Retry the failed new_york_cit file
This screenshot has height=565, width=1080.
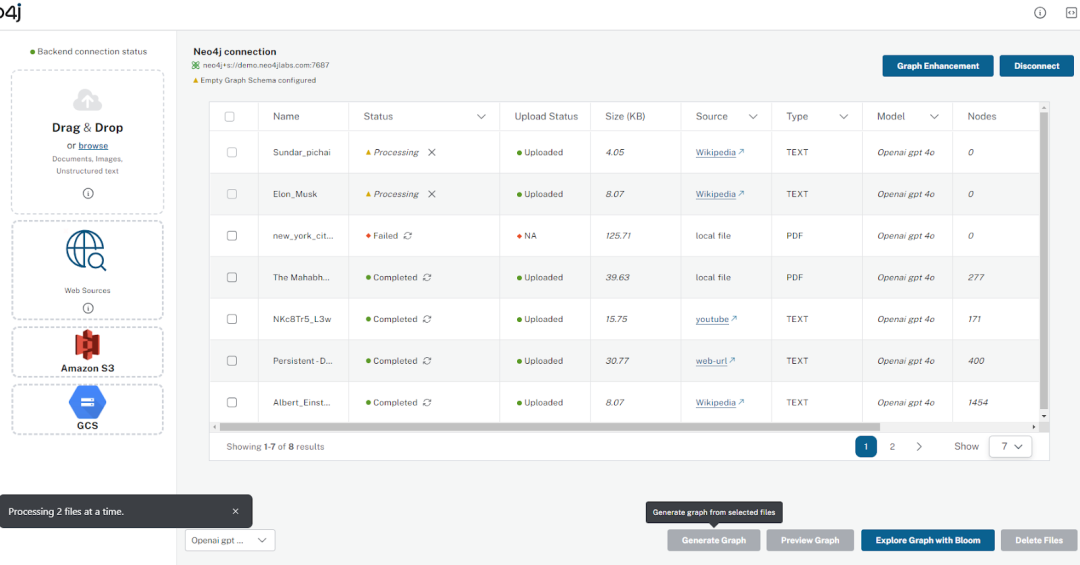point(408,236)
